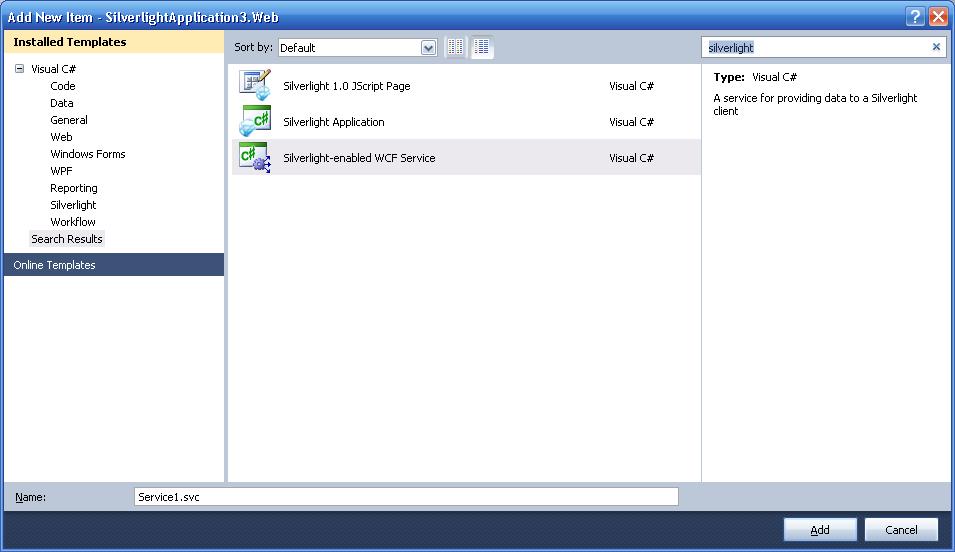The image size is (955, 552).
Task: Select Silverlight Application template name
Action: tap(334, 122)
